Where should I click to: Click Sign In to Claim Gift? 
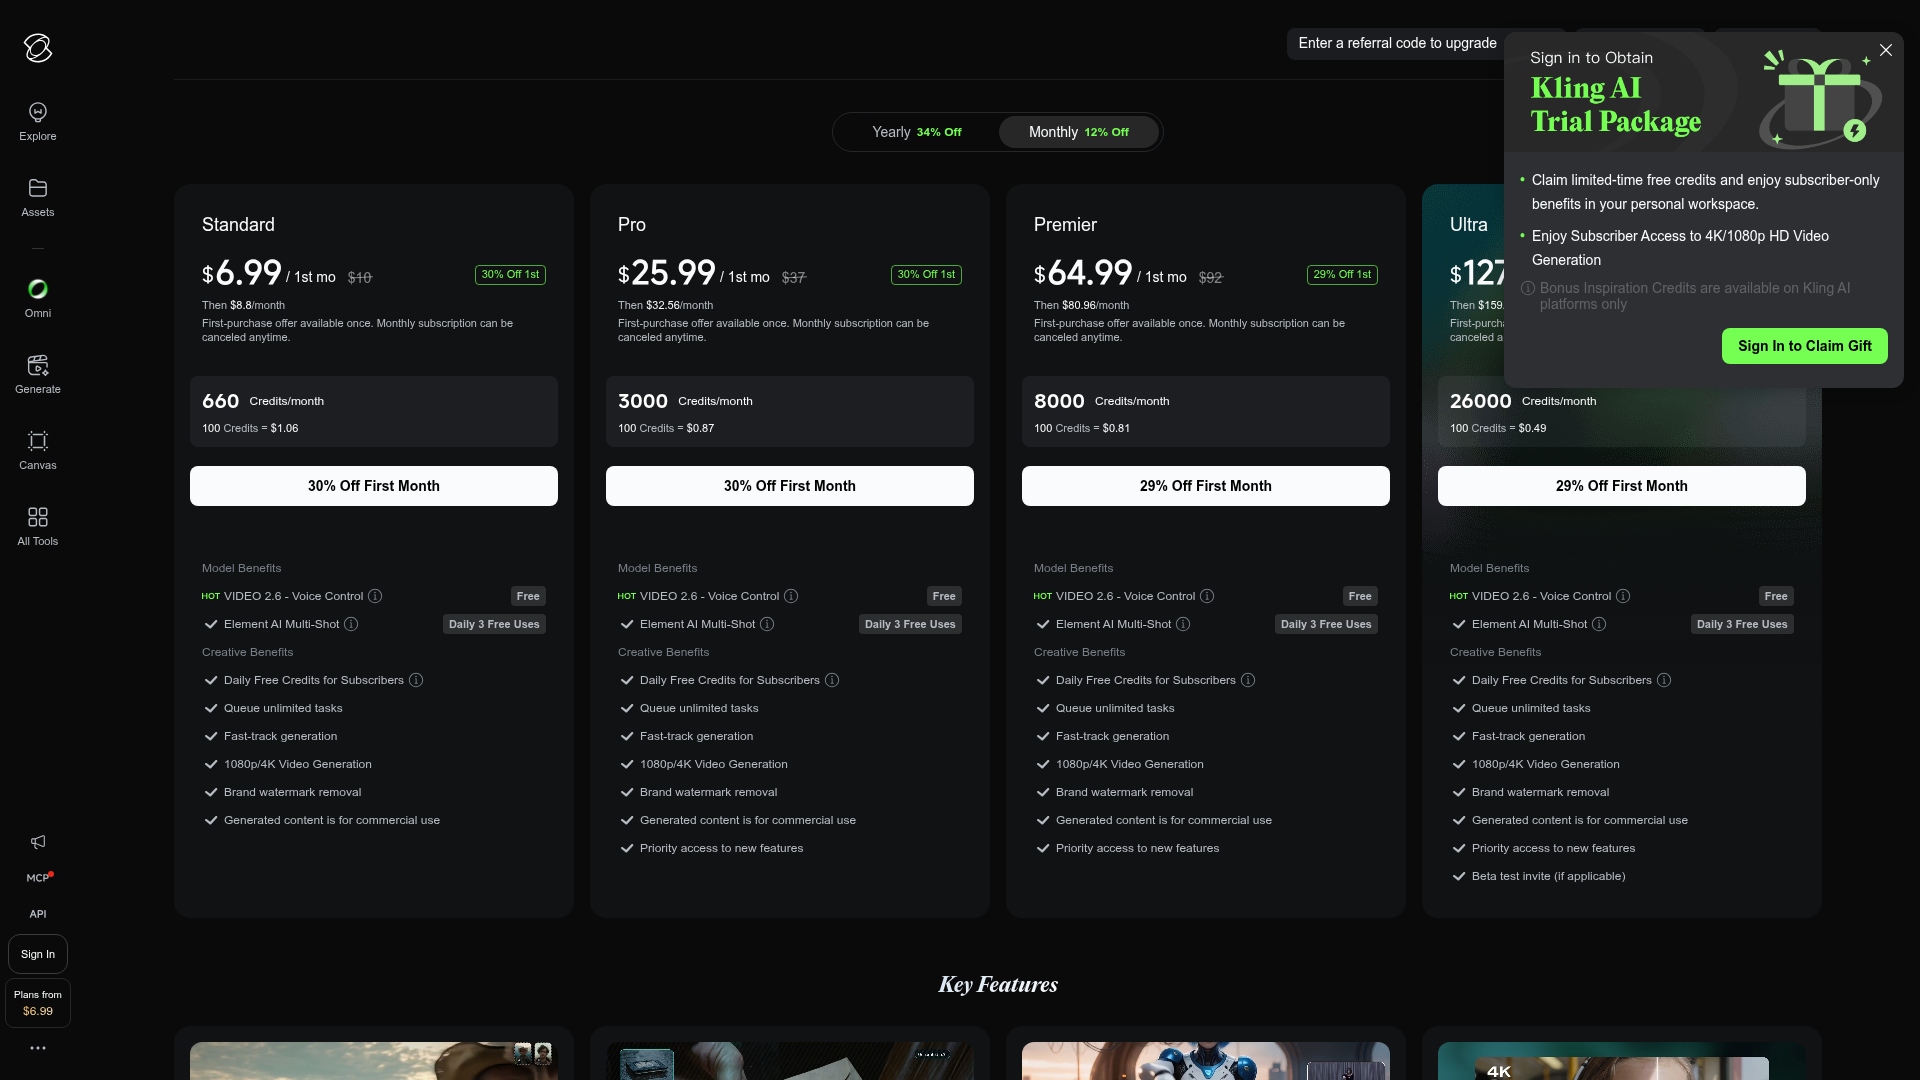(x=1804, y=346)
